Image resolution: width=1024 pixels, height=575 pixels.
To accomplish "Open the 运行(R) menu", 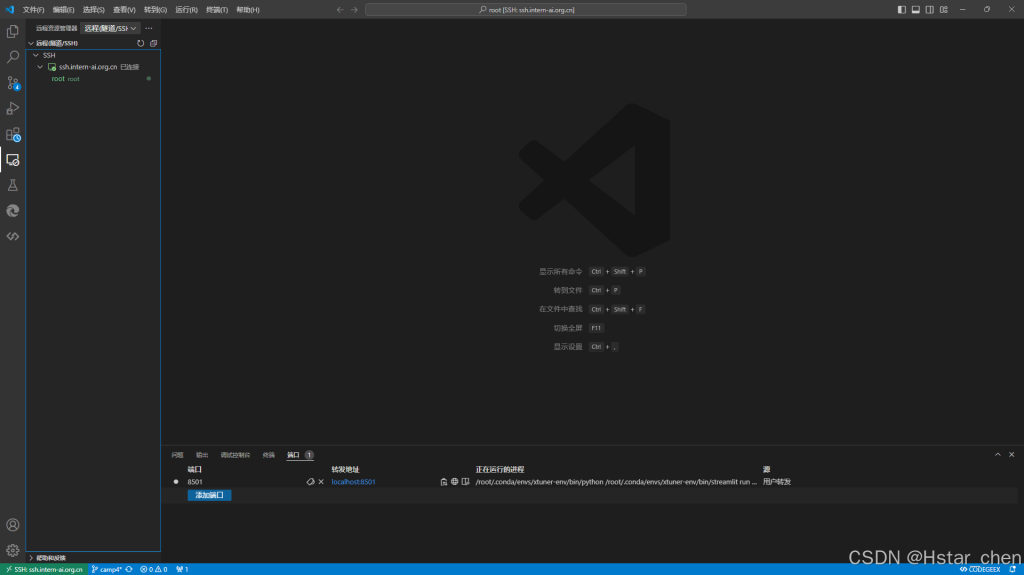I will point(186,10).
